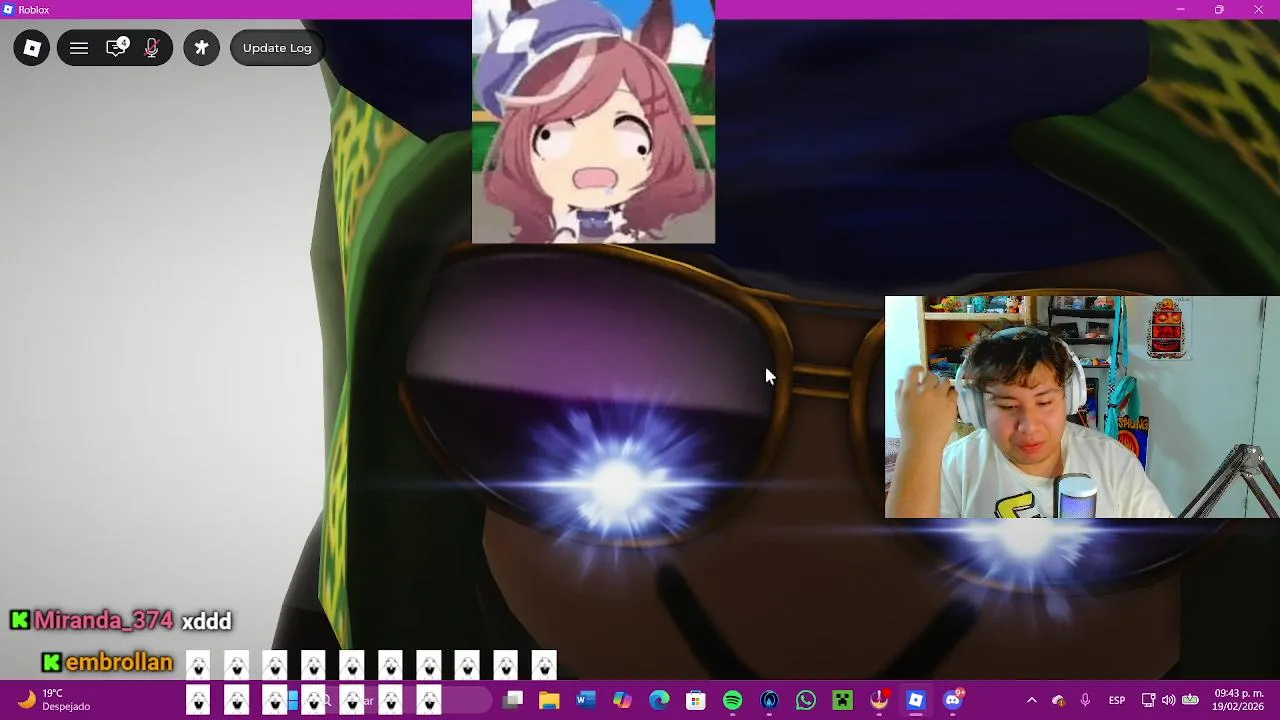Open the Update Log

tap(277, 48)
